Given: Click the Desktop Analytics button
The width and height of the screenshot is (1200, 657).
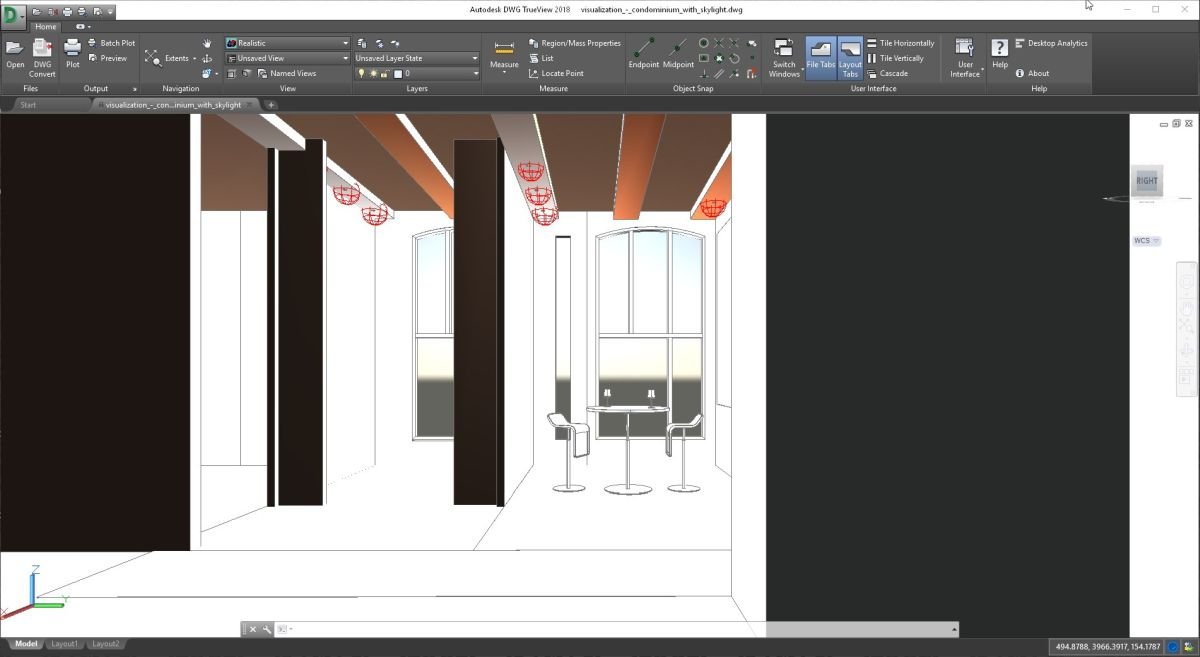Looking at the screenshot, I should pyautogui.click(x=1051, y=42).
